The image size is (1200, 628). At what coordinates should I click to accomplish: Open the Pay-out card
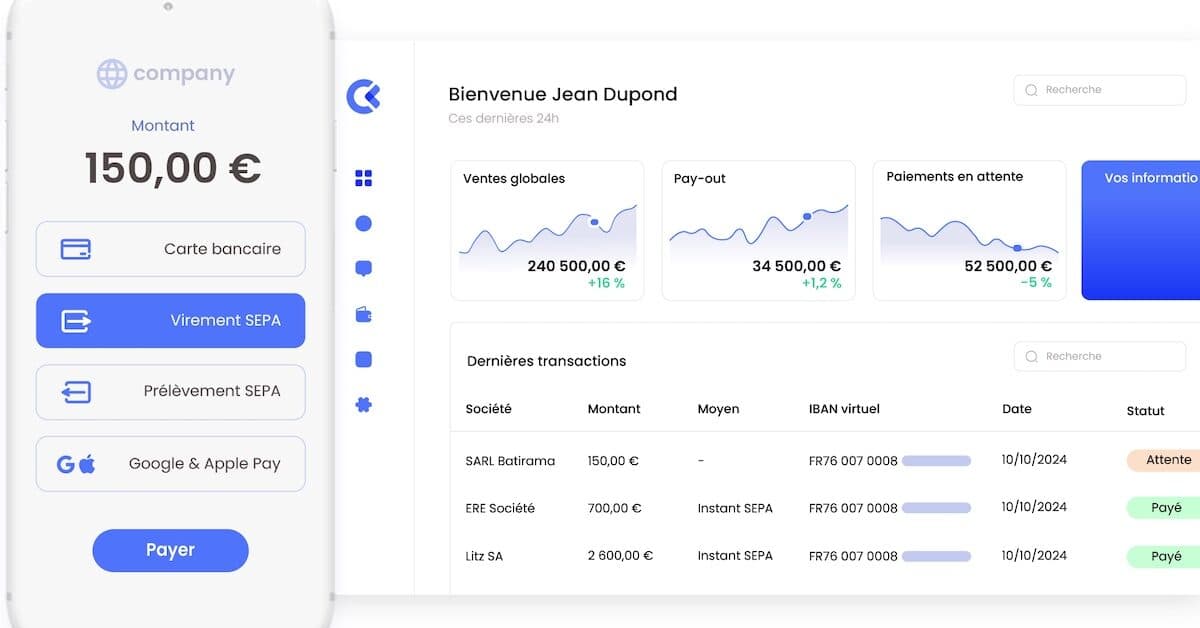tap(759, 230)
